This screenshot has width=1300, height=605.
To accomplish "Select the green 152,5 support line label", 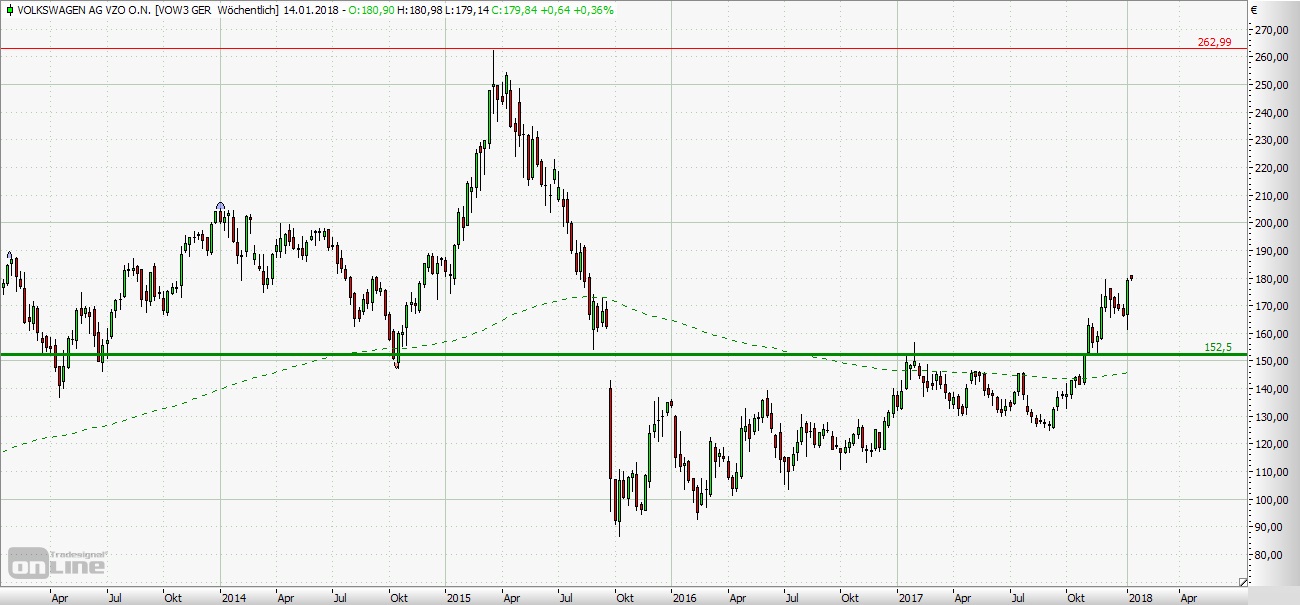I will [1219, 347].
